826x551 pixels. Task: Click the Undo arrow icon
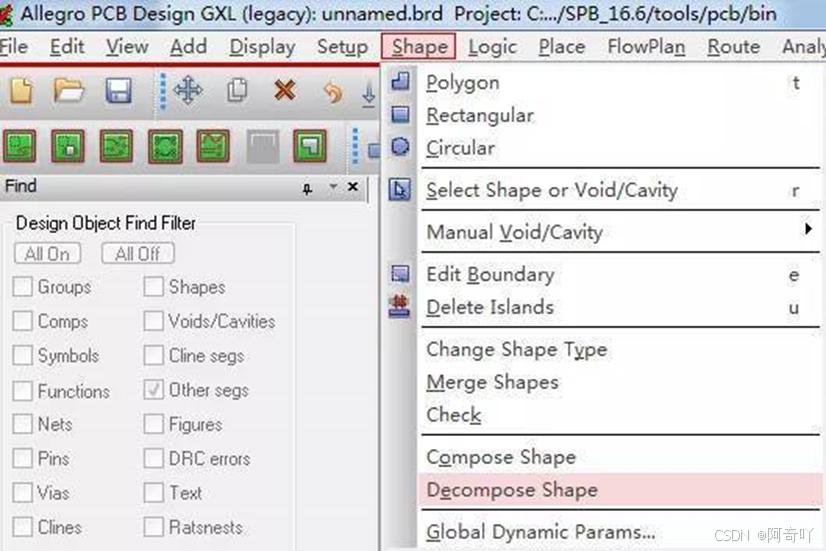point(332,92)
